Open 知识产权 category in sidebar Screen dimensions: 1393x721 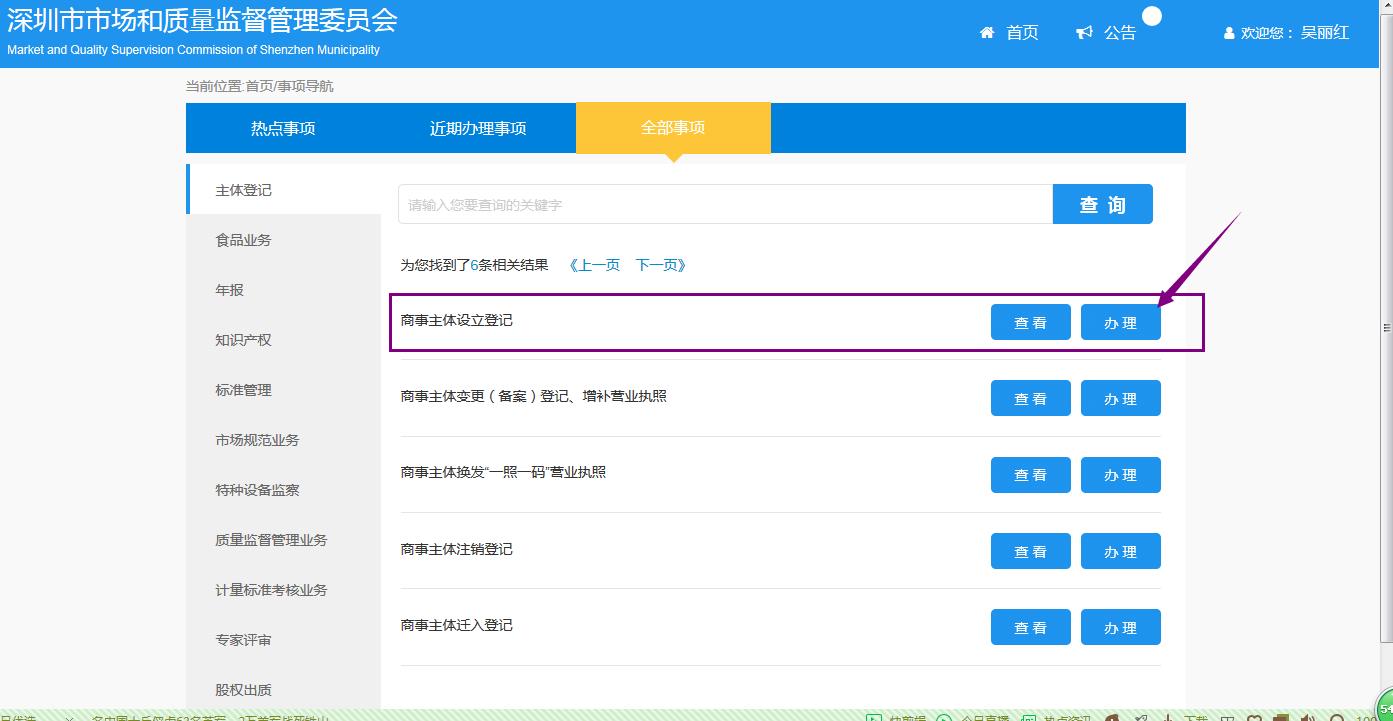pyautogui.click(x=243, y=340)
